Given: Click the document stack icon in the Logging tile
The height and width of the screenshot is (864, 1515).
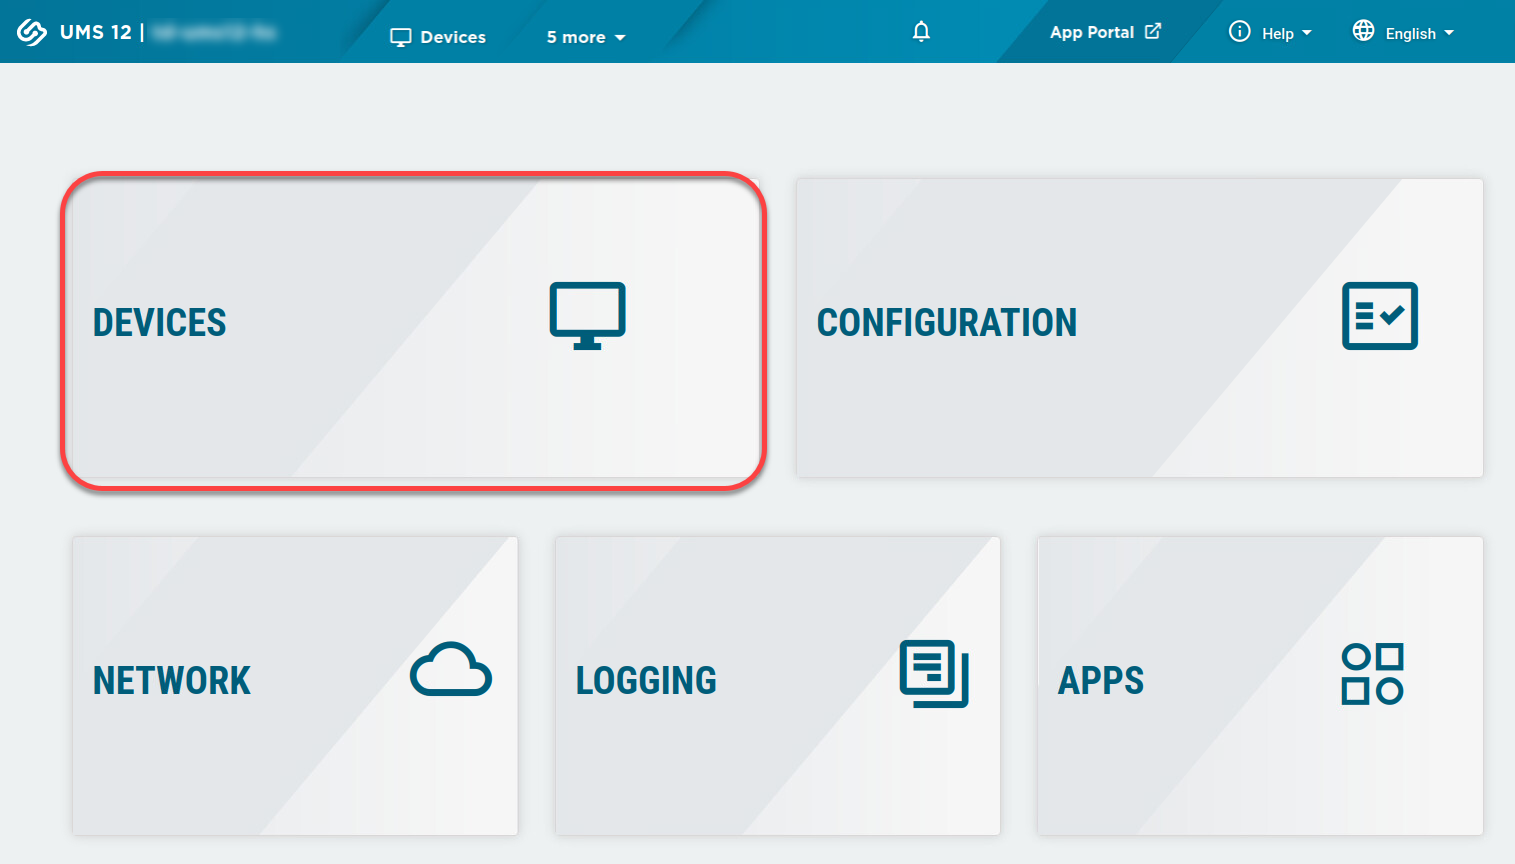Looking at the screenshot, I should pyautogui.click(x=934, y=673).
